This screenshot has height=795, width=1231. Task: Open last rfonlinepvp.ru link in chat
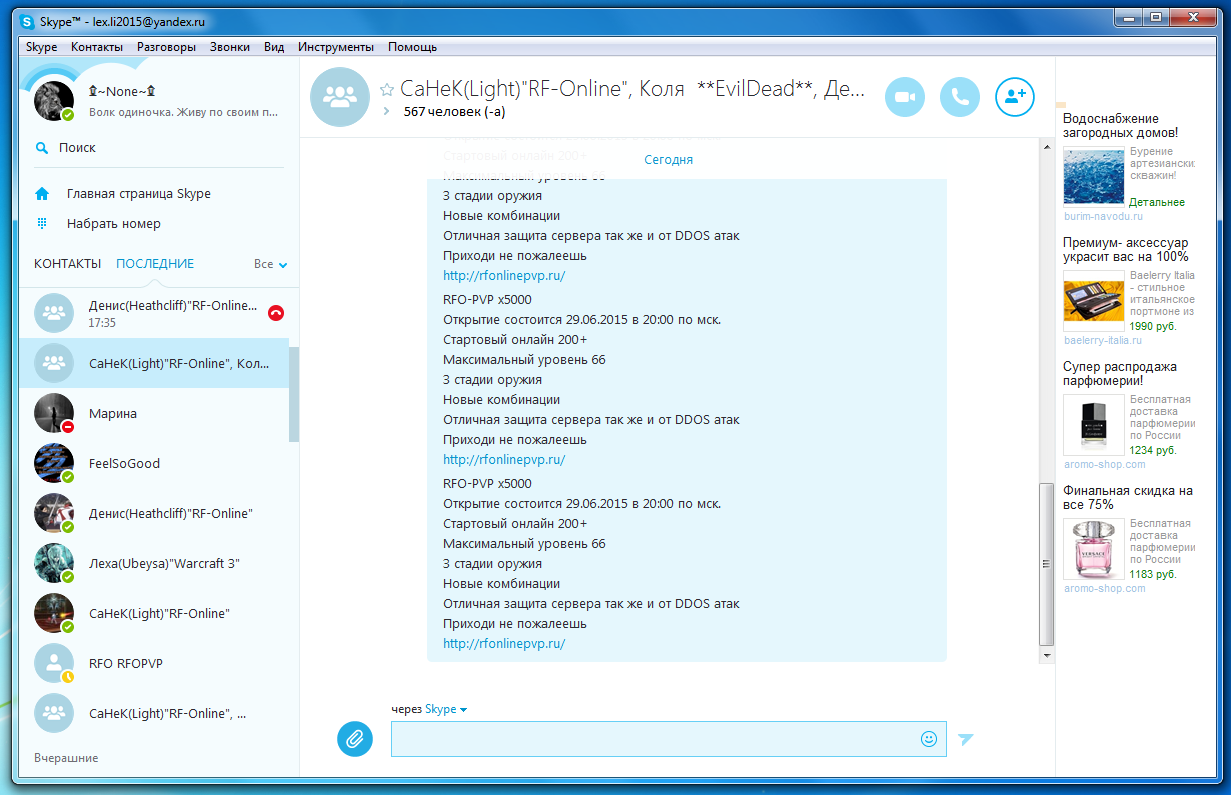click(x=504, y=644)
